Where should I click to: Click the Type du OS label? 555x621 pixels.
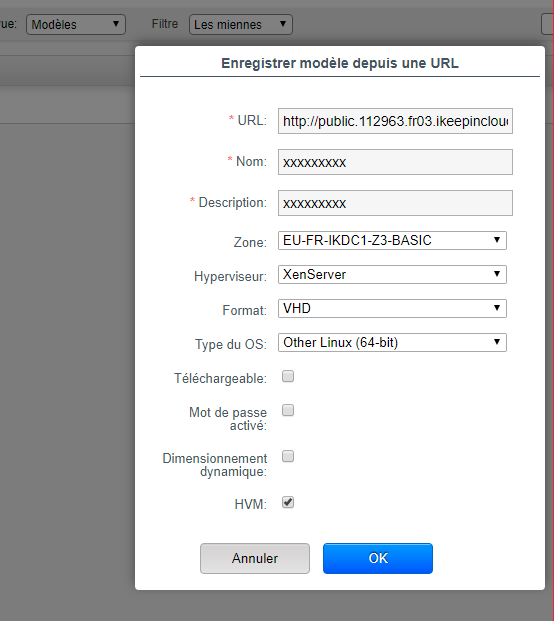pos(231,344)
